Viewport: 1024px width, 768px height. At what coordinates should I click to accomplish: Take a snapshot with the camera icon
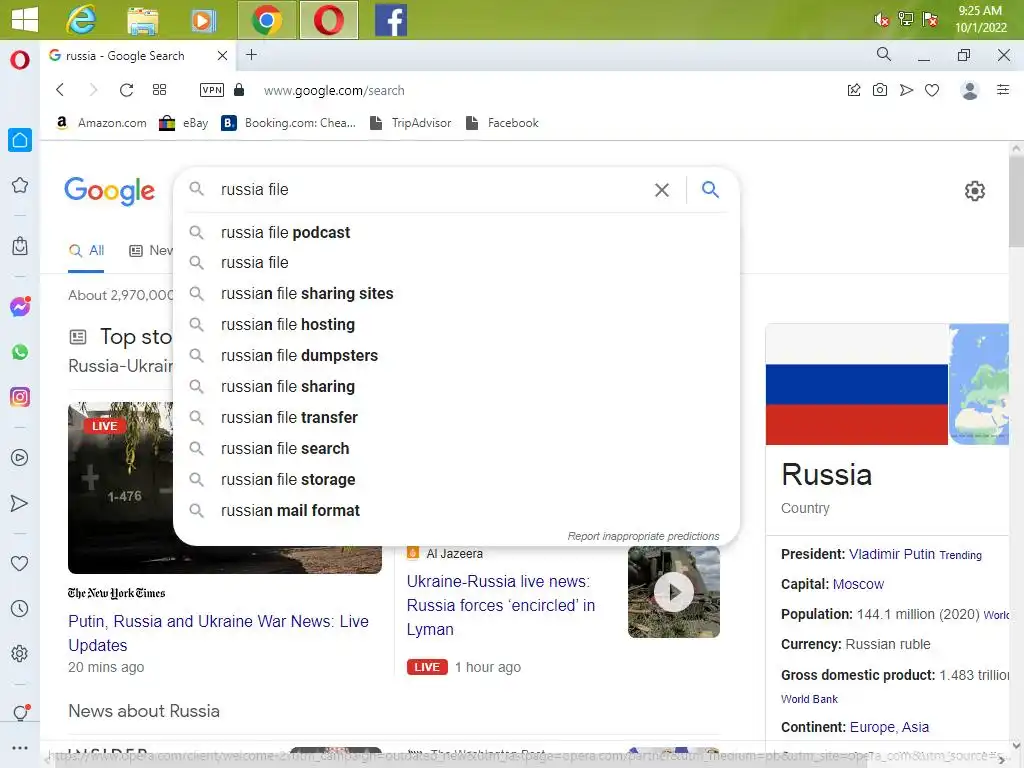pyautogui.click(x=880, y=90)
